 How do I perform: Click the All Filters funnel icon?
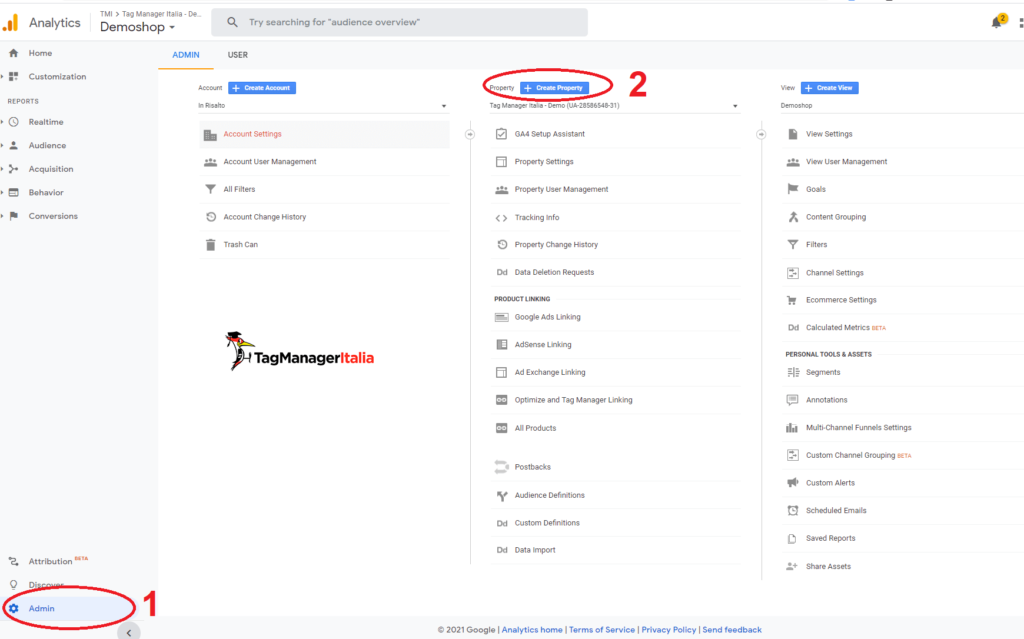pyautogui.click(x=210, y=189)
